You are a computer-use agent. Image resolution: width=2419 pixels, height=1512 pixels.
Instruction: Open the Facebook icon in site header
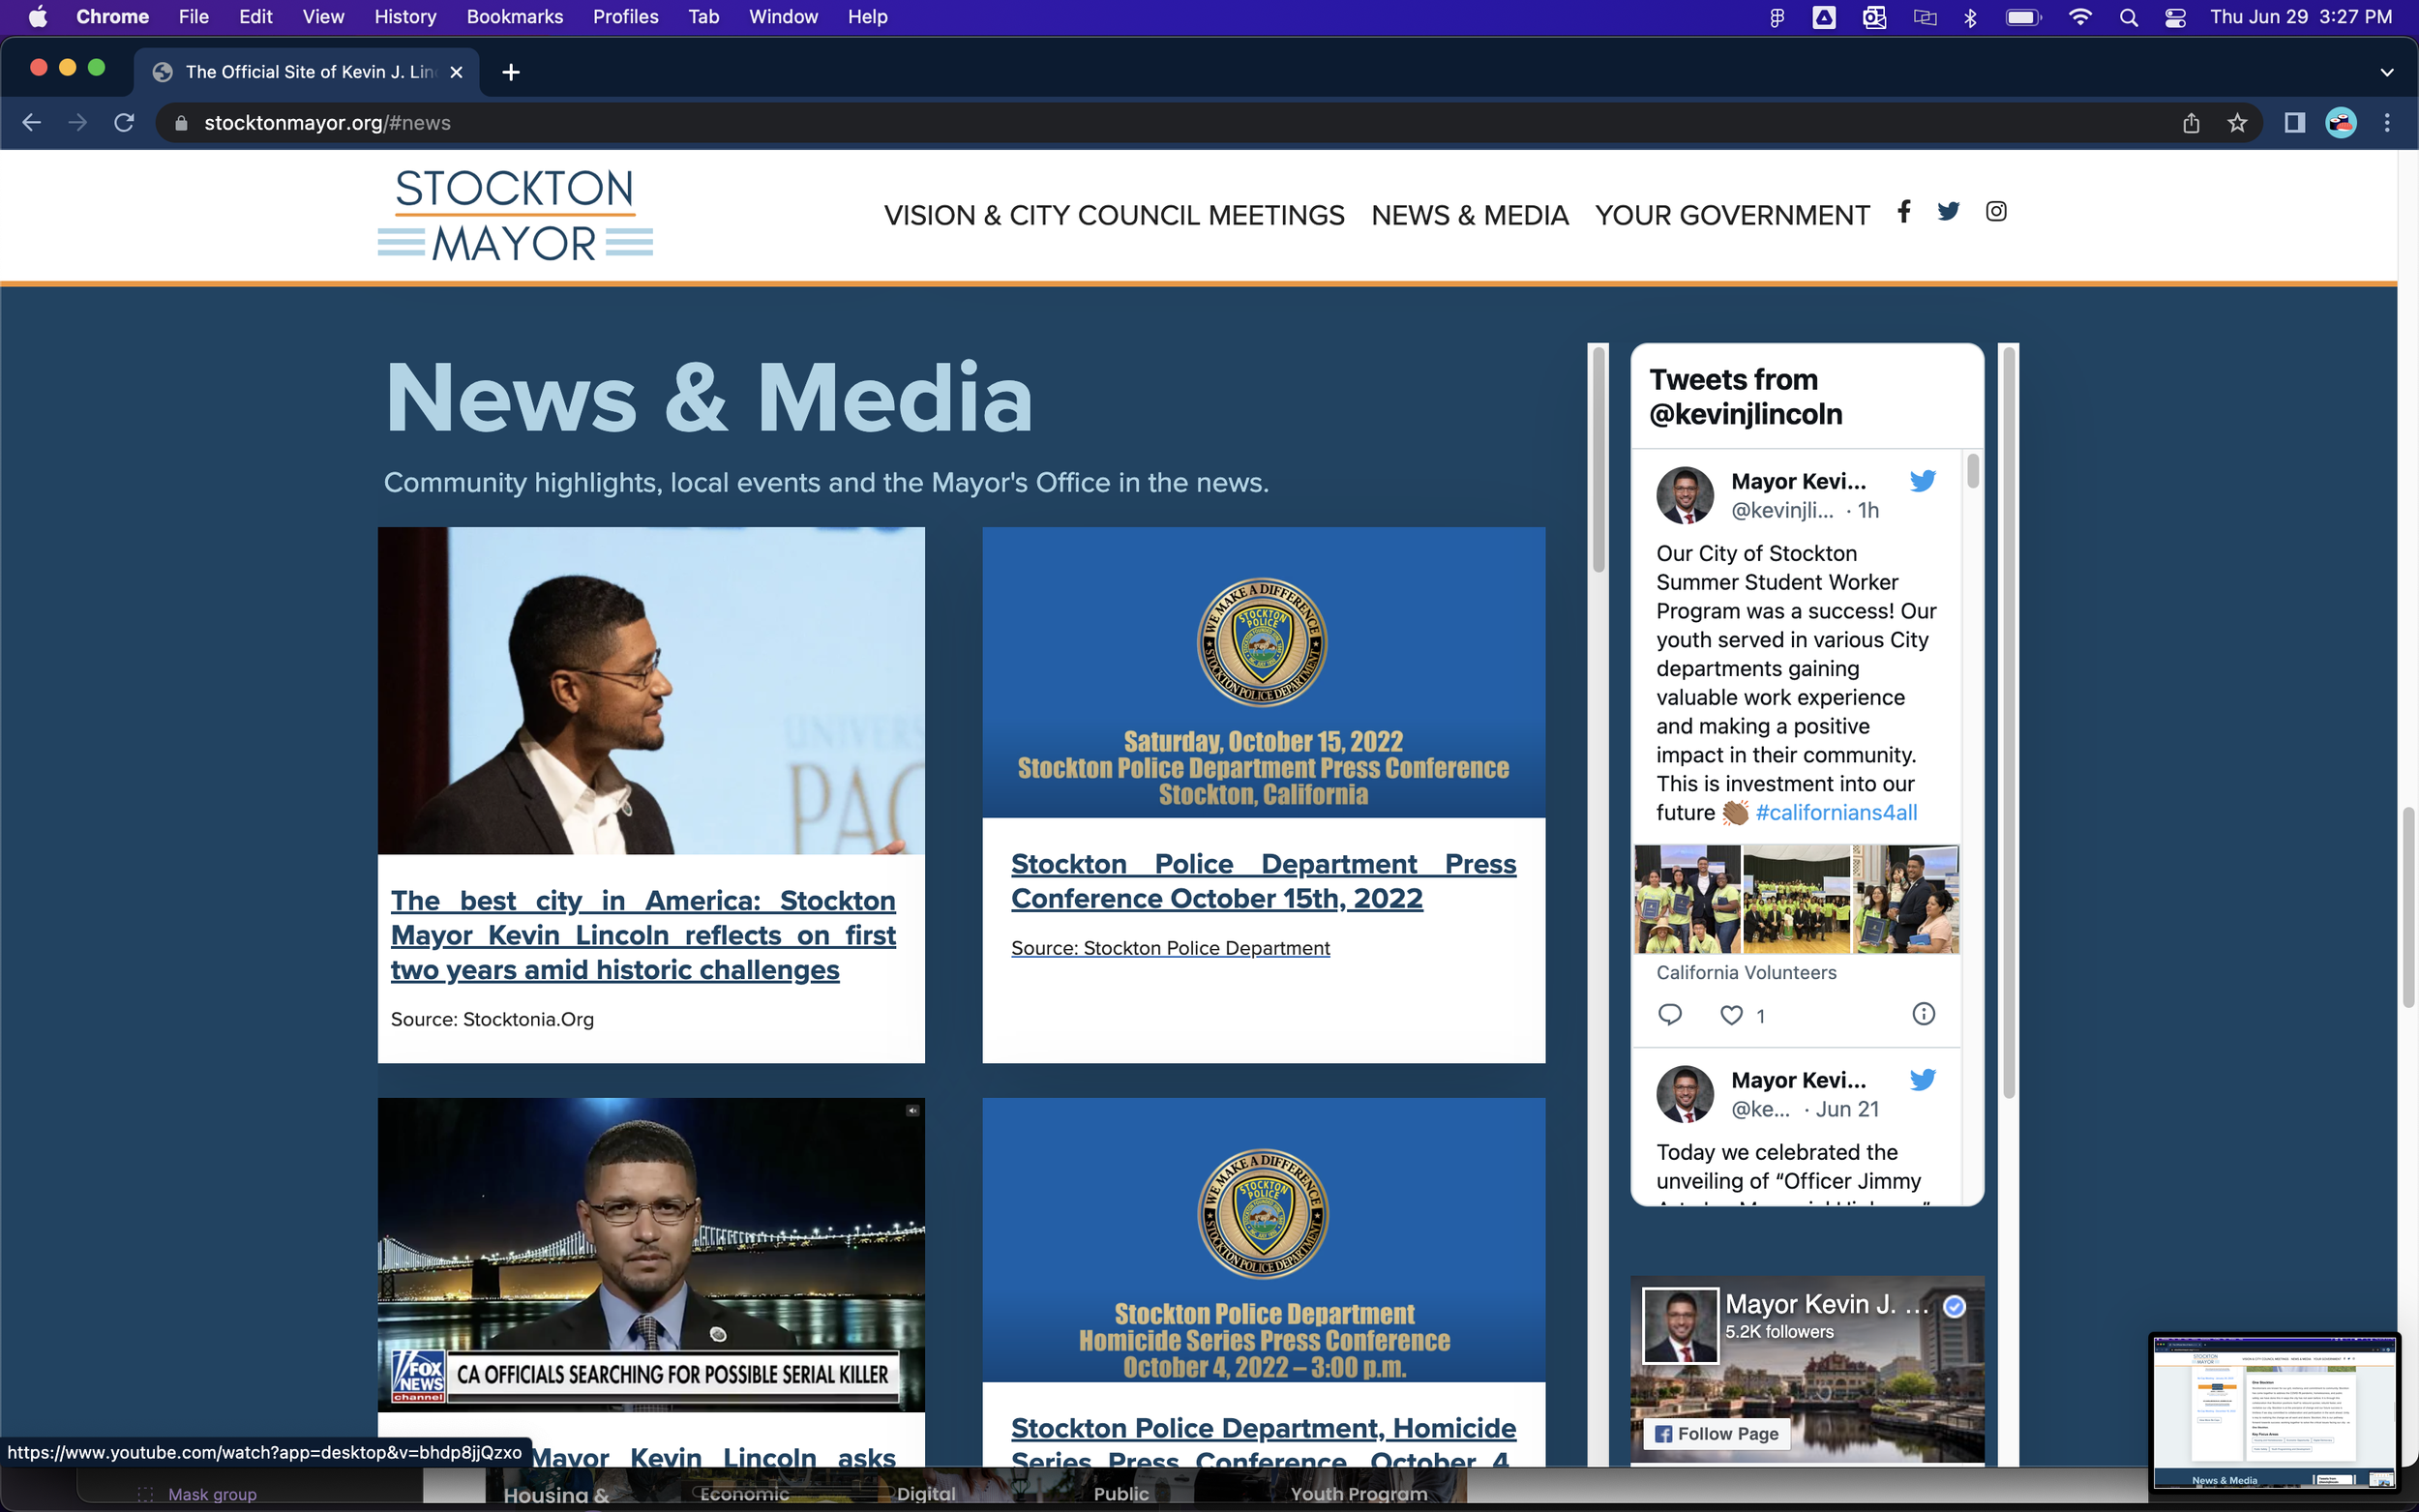pos(1904,211)
